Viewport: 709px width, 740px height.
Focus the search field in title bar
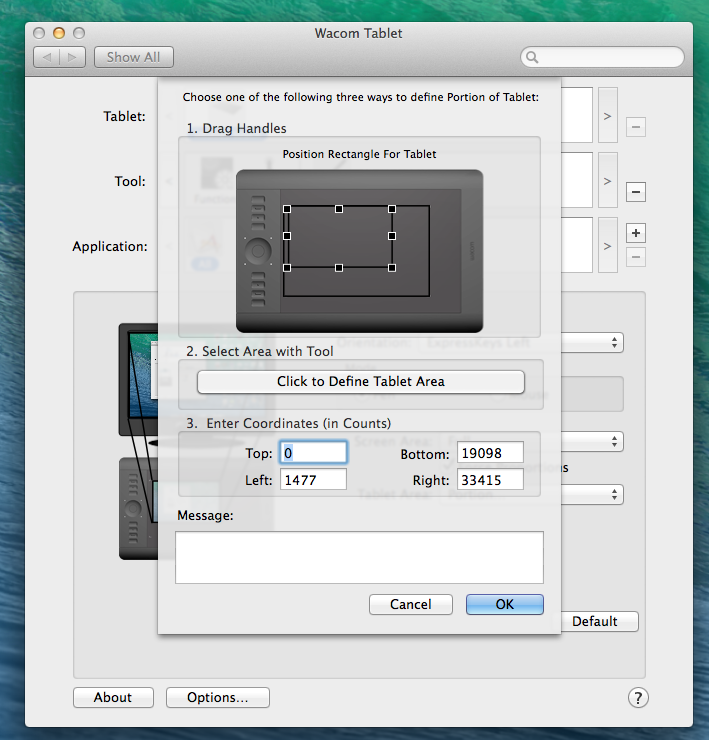pyautogui.click(x=602, y=57)
